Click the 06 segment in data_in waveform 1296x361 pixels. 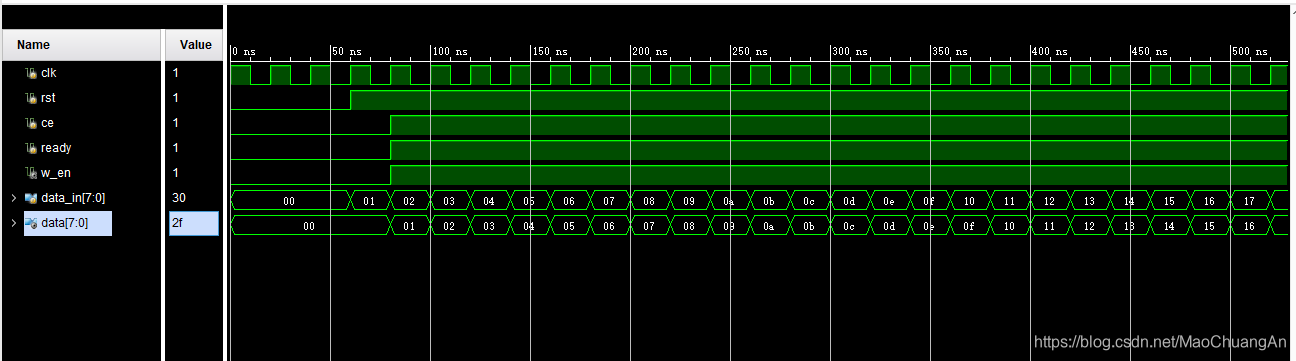click(569, 201)
